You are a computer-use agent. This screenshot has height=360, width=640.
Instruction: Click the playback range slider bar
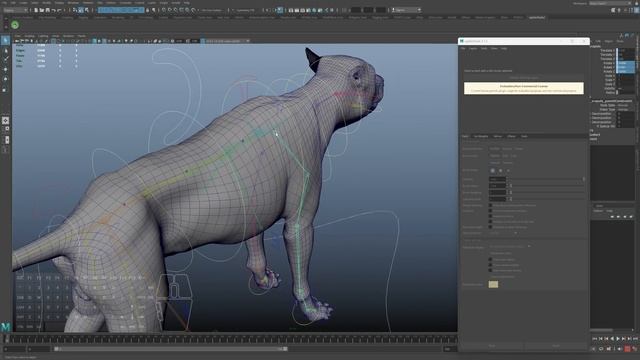pyautogui.click(x=171, y=349)
